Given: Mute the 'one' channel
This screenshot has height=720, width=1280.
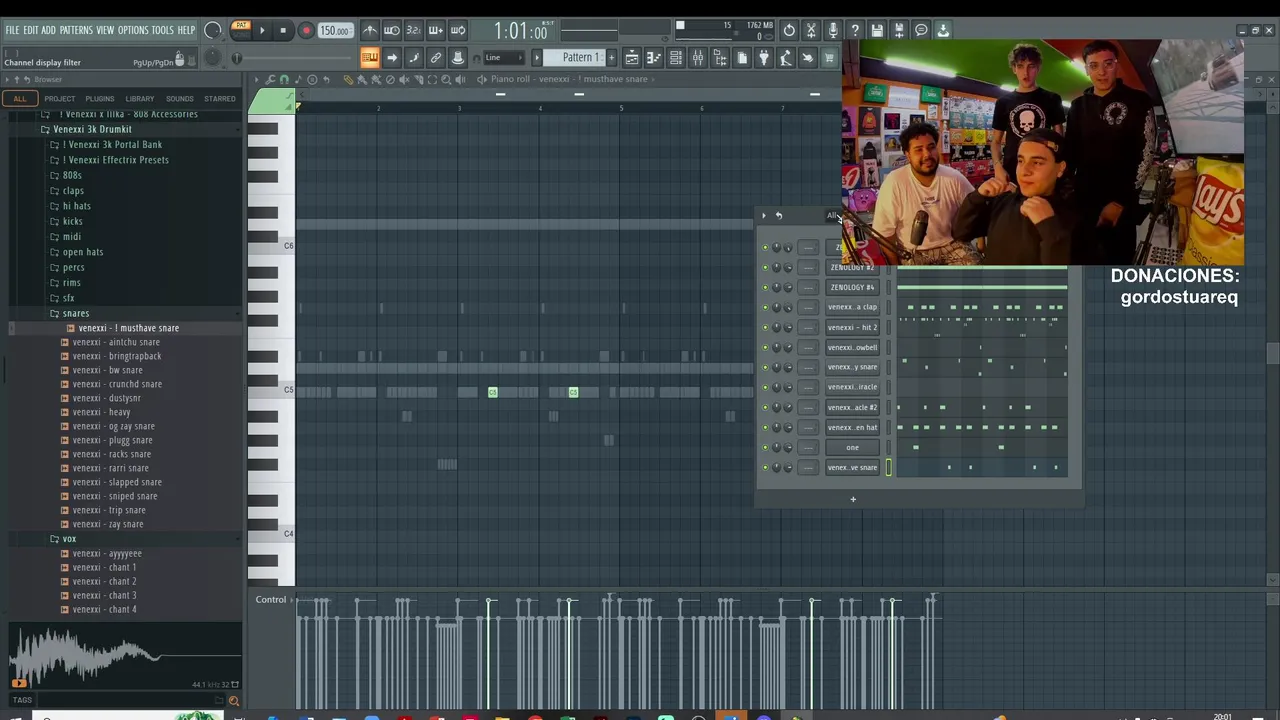Looking at the screenshot, I should coord(765,448).
